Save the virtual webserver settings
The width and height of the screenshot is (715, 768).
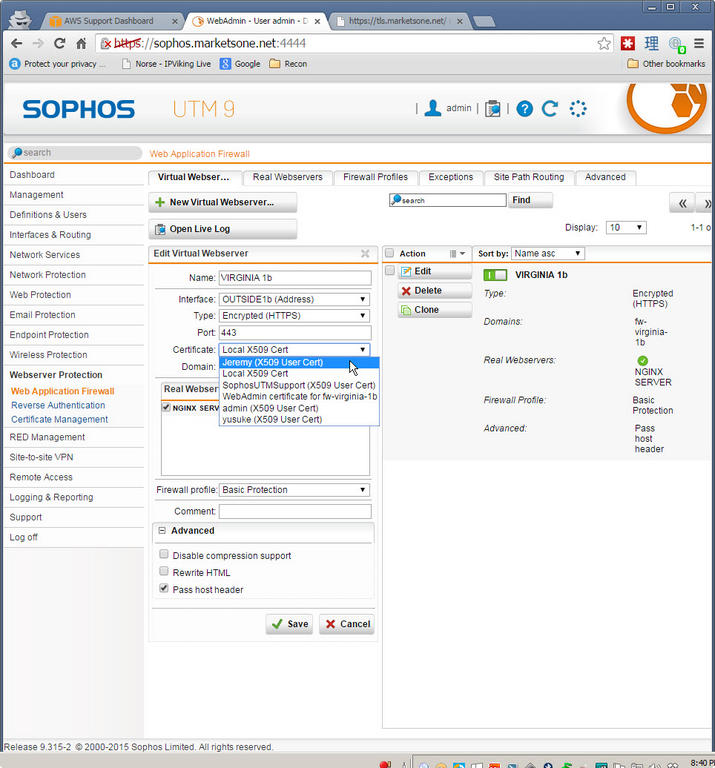pyautogui.click(x=290, y=624)
